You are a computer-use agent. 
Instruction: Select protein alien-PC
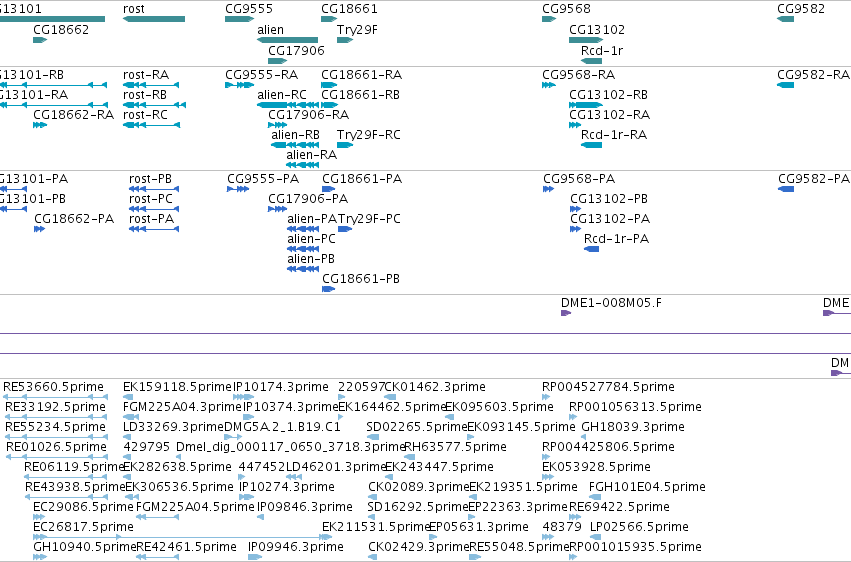(312, 239)
